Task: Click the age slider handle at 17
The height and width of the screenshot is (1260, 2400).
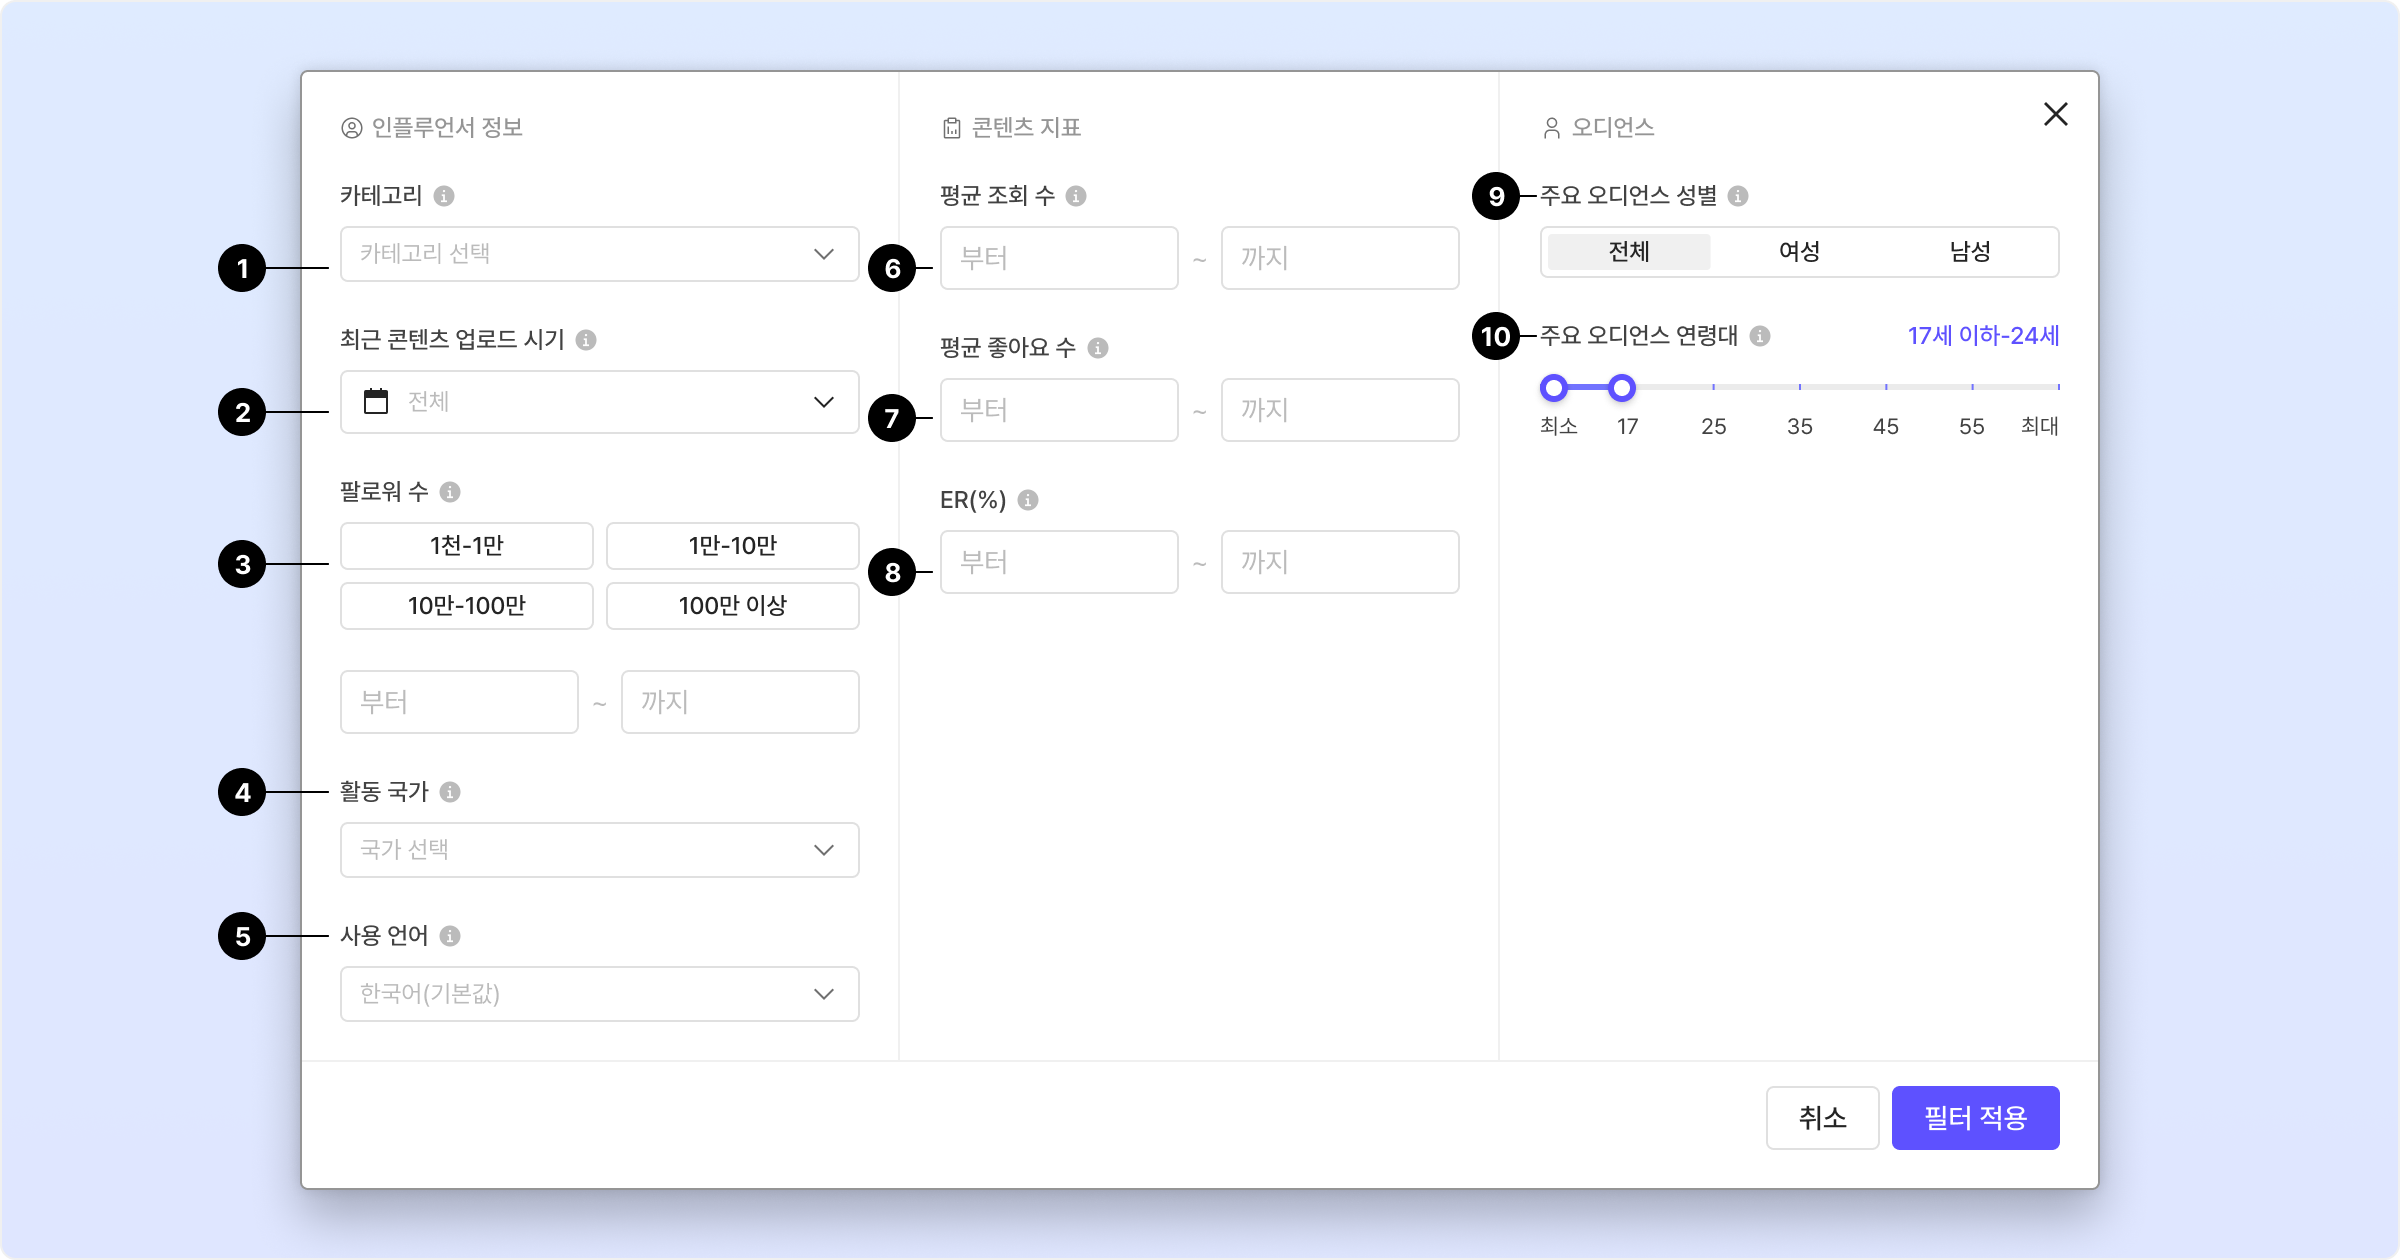Action: click(1622, 387)
